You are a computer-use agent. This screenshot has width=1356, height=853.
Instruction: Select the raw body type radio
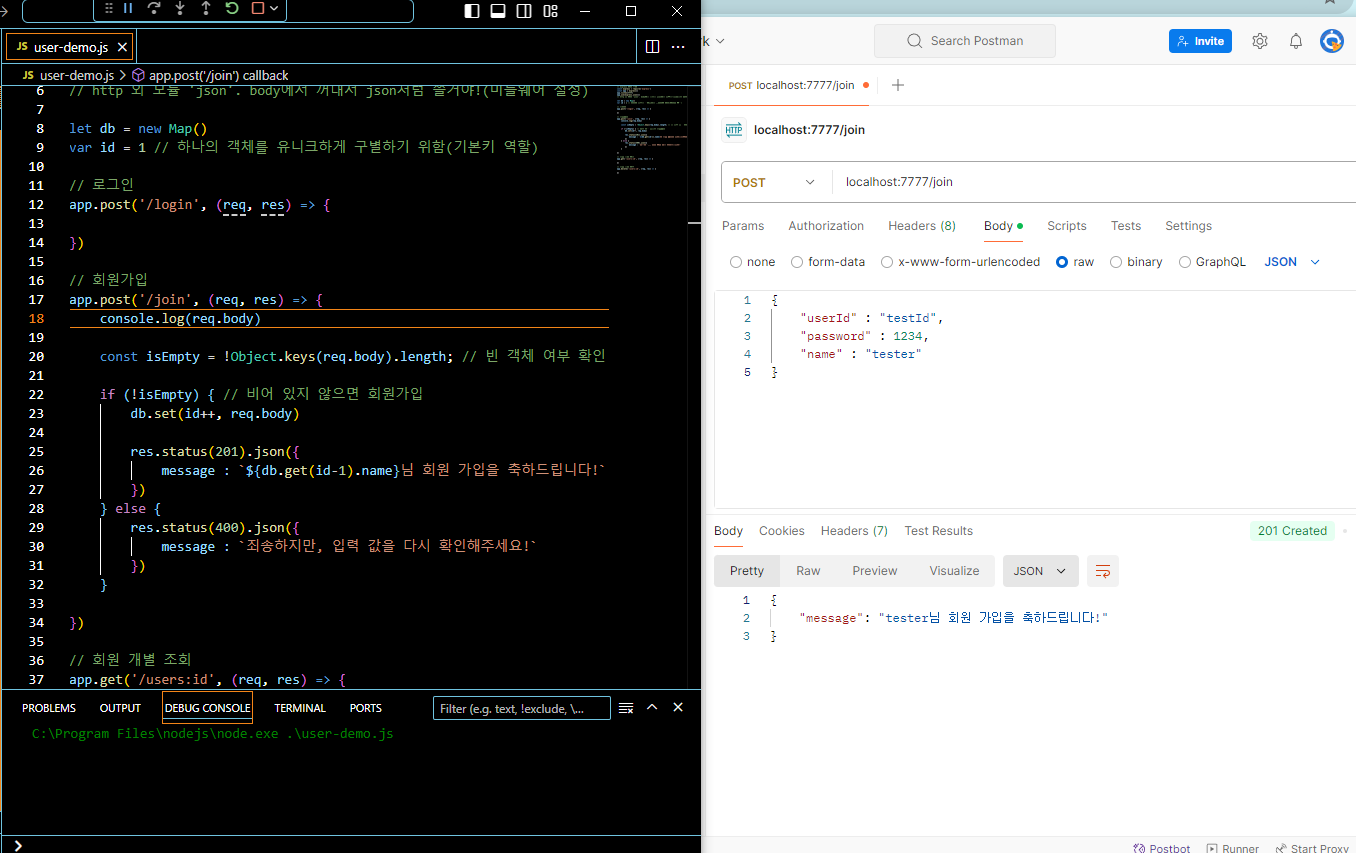[x=1062, y=262]
